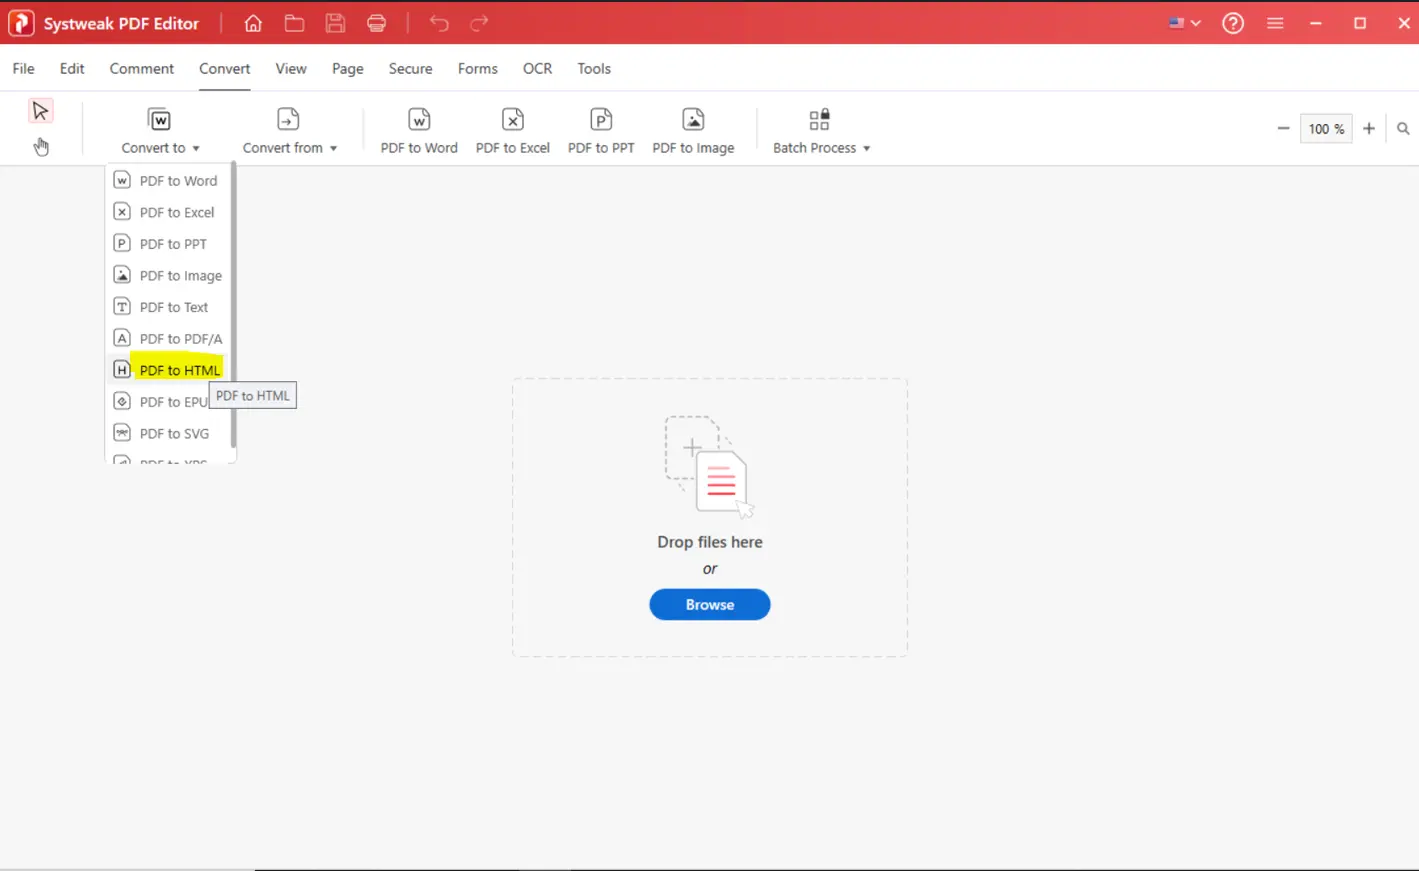The width and height of the screenshot is (1419, 871).
Task: Choose PDF to SVG in dropdown list
Action: (168, 433)
